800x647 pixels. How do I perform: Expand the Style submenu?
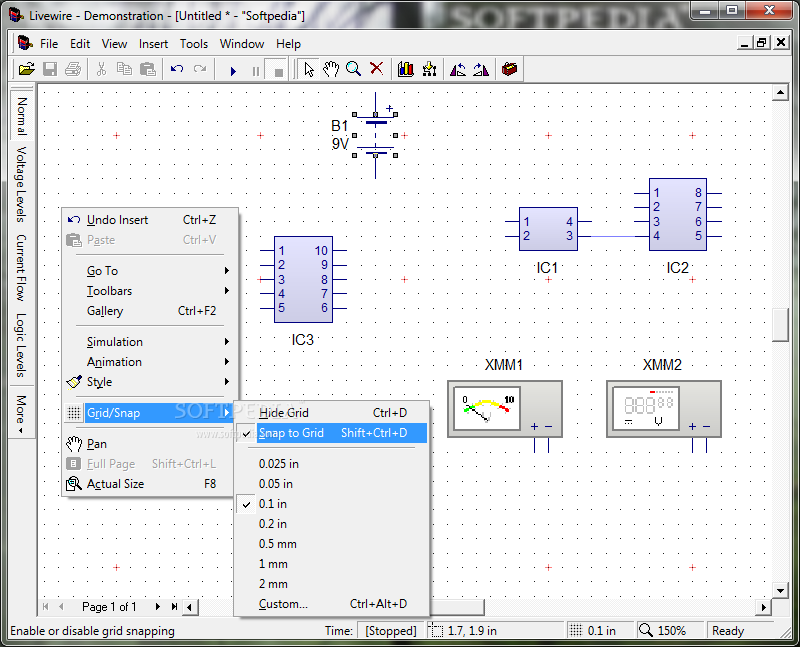click(149, 382)
